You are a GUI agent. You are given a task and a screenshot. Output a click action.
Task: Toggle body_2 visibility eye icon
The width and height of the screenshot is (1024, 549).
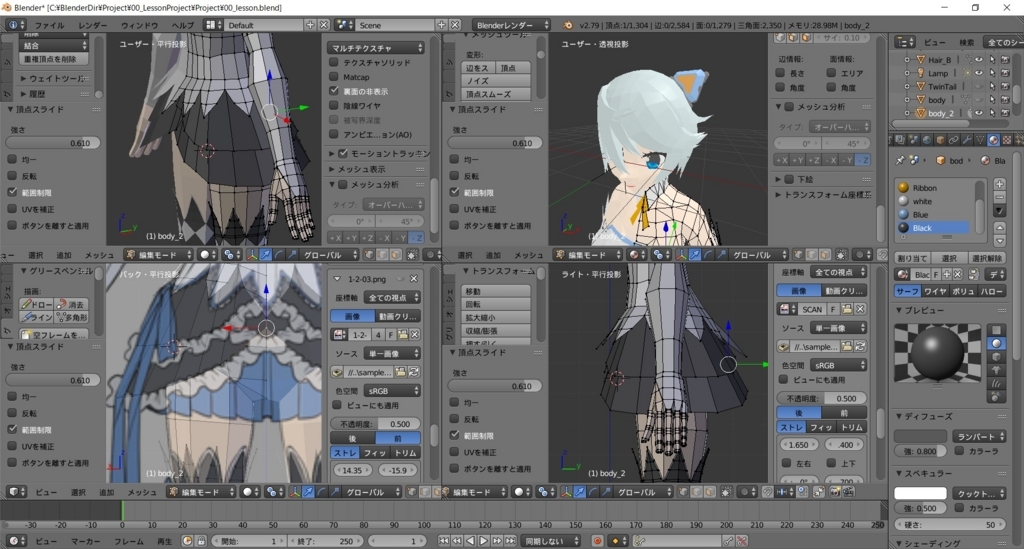(979, 113)
